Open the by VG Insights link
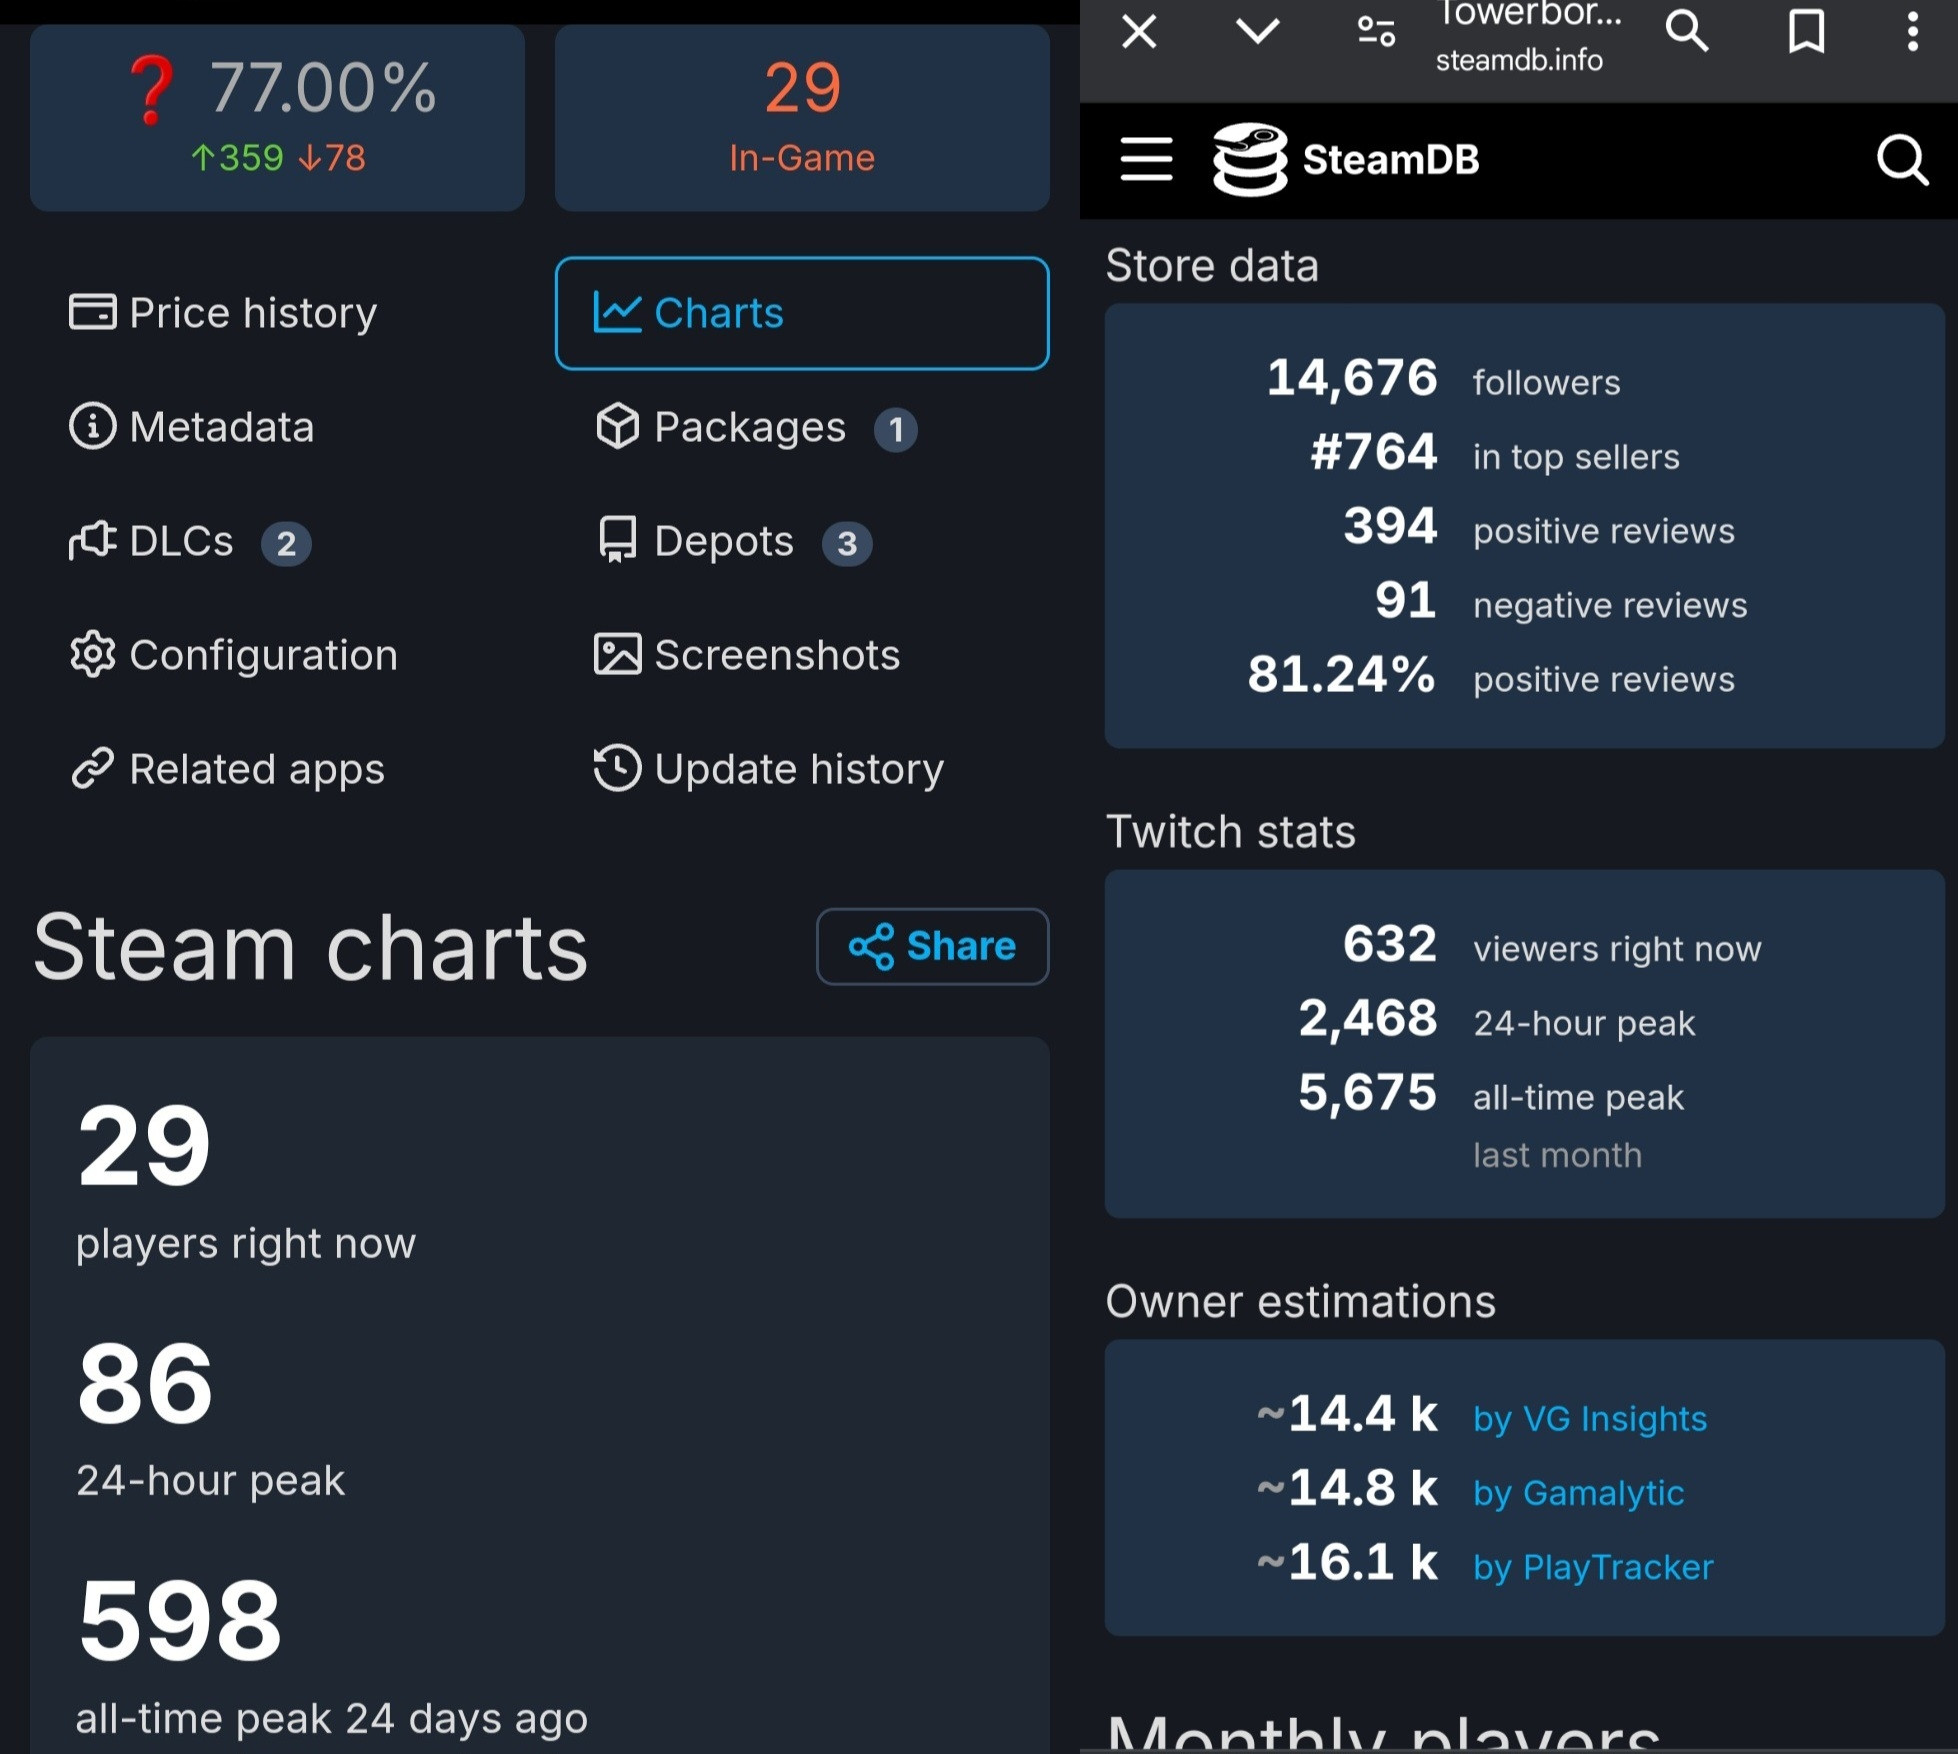The width and height of the screenshot is (1958, 1754). click(x=1590, y=1418)
